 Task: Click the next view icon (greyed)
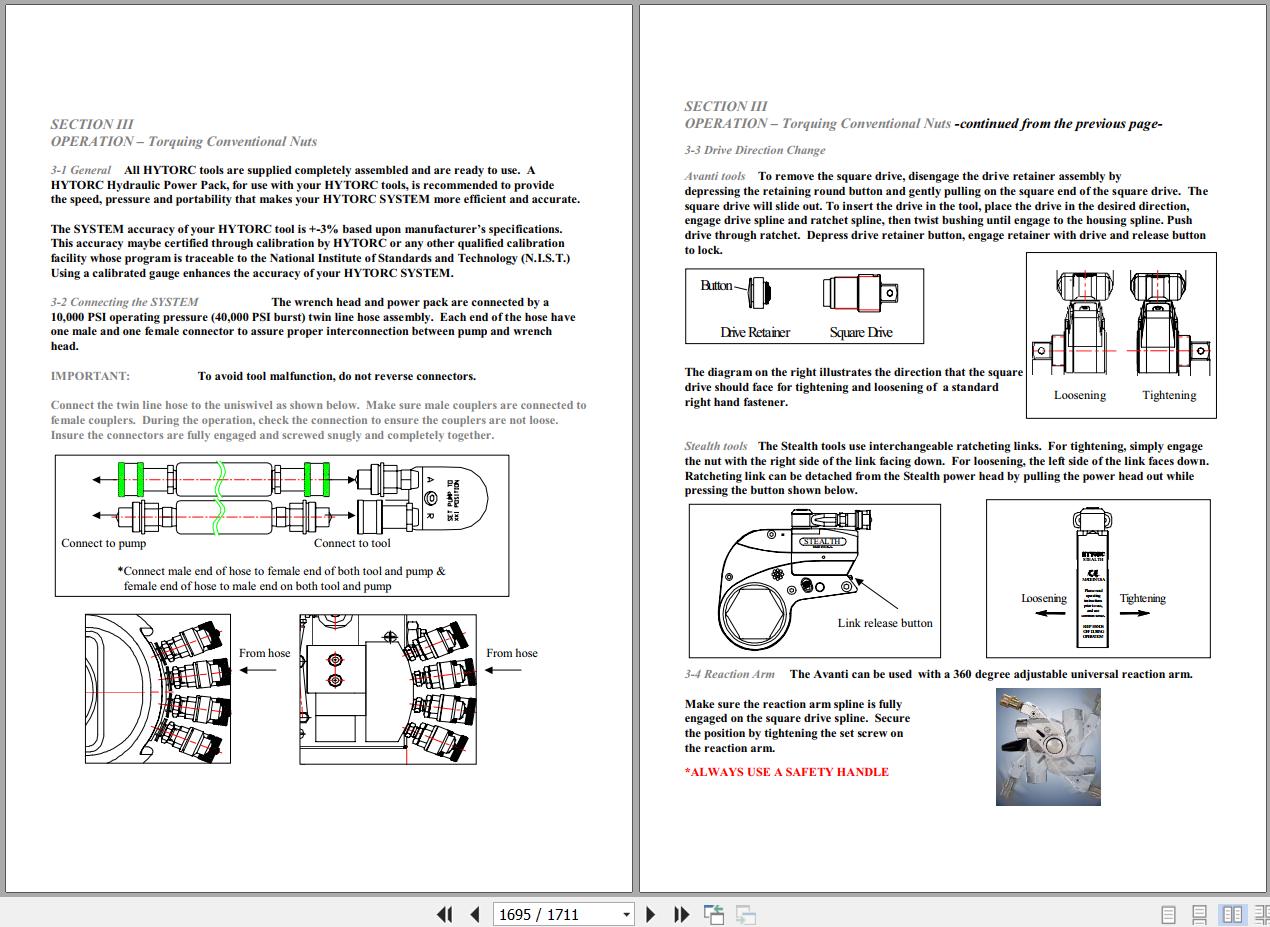746,914
